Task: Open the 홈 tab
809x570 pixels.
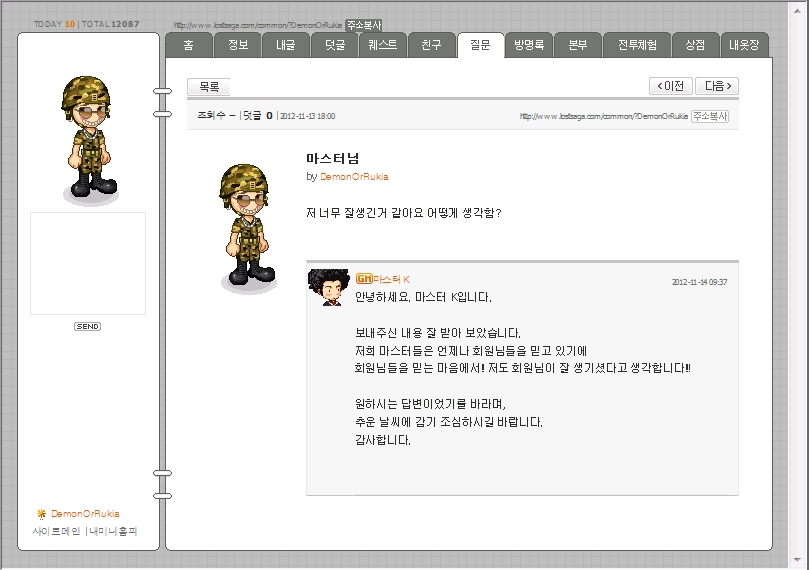Action: 189,45
